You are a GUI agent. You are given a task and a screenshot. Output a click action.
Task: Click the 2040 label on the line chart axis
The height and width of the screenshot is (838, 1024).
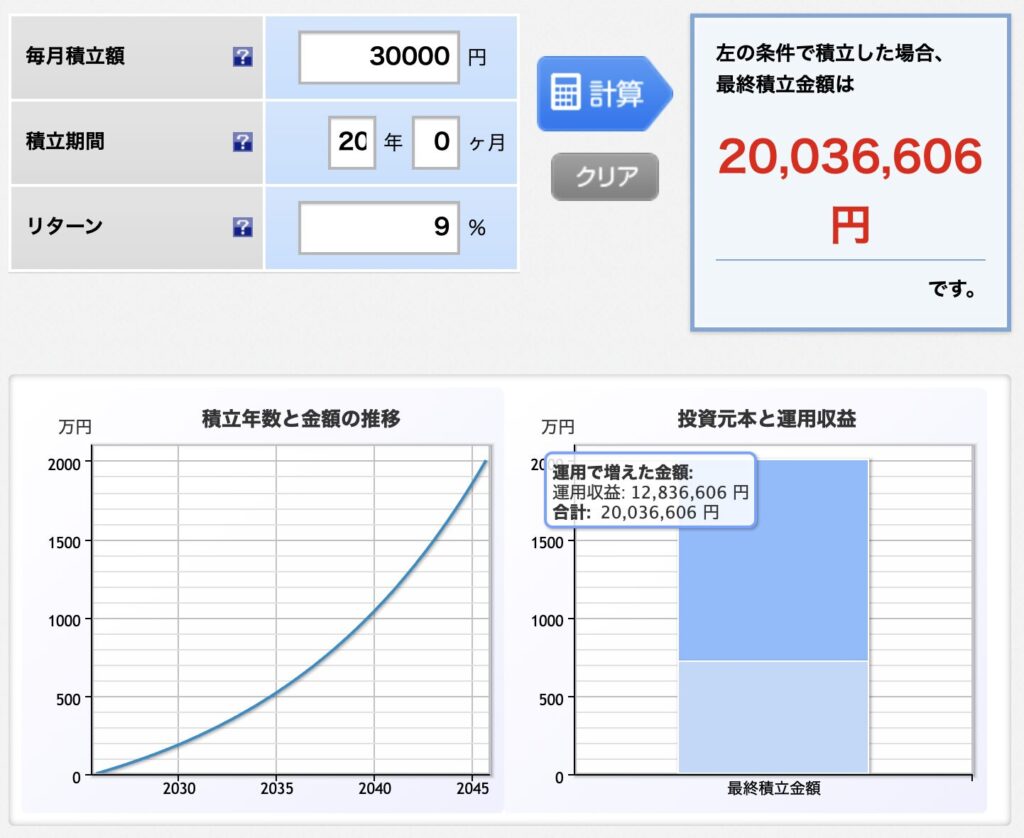coord(374,789)
